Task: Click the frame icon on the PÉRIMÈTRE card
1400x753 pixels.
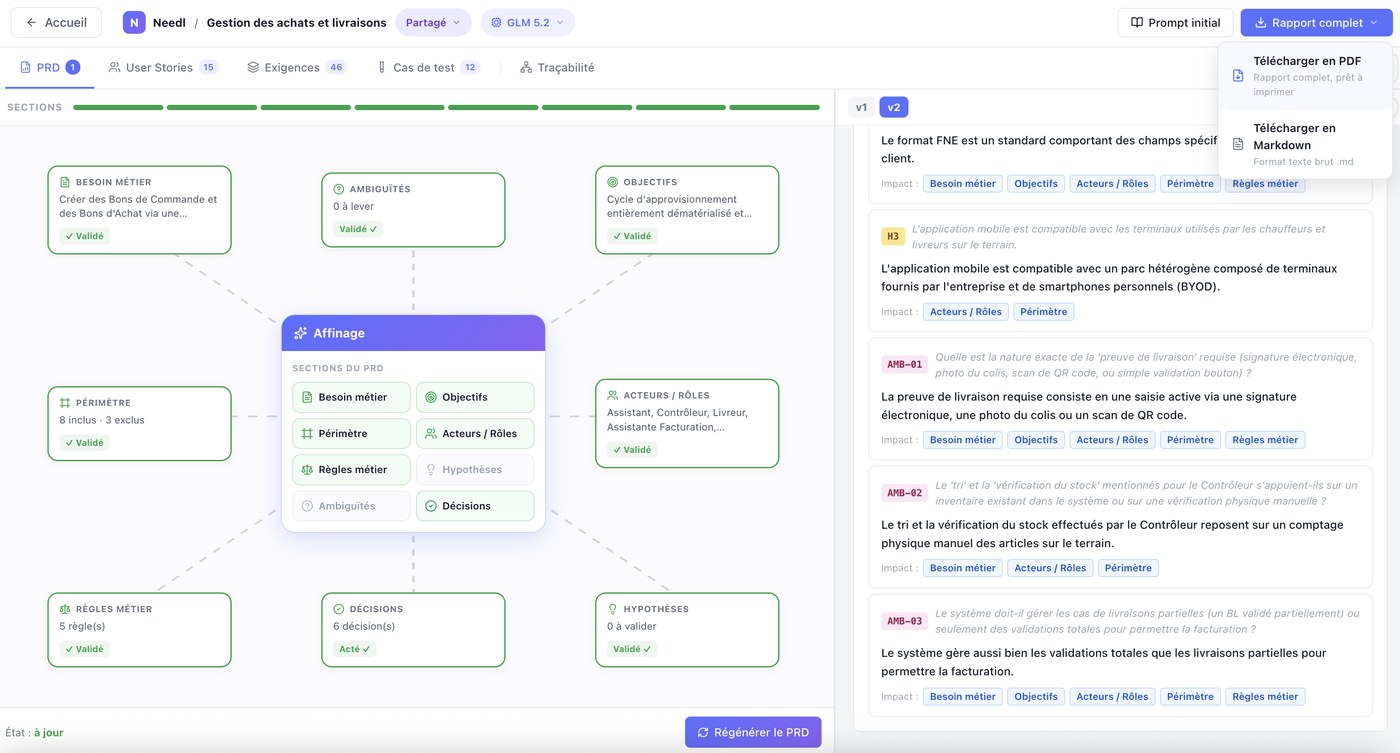Action: tap(65, 403)
